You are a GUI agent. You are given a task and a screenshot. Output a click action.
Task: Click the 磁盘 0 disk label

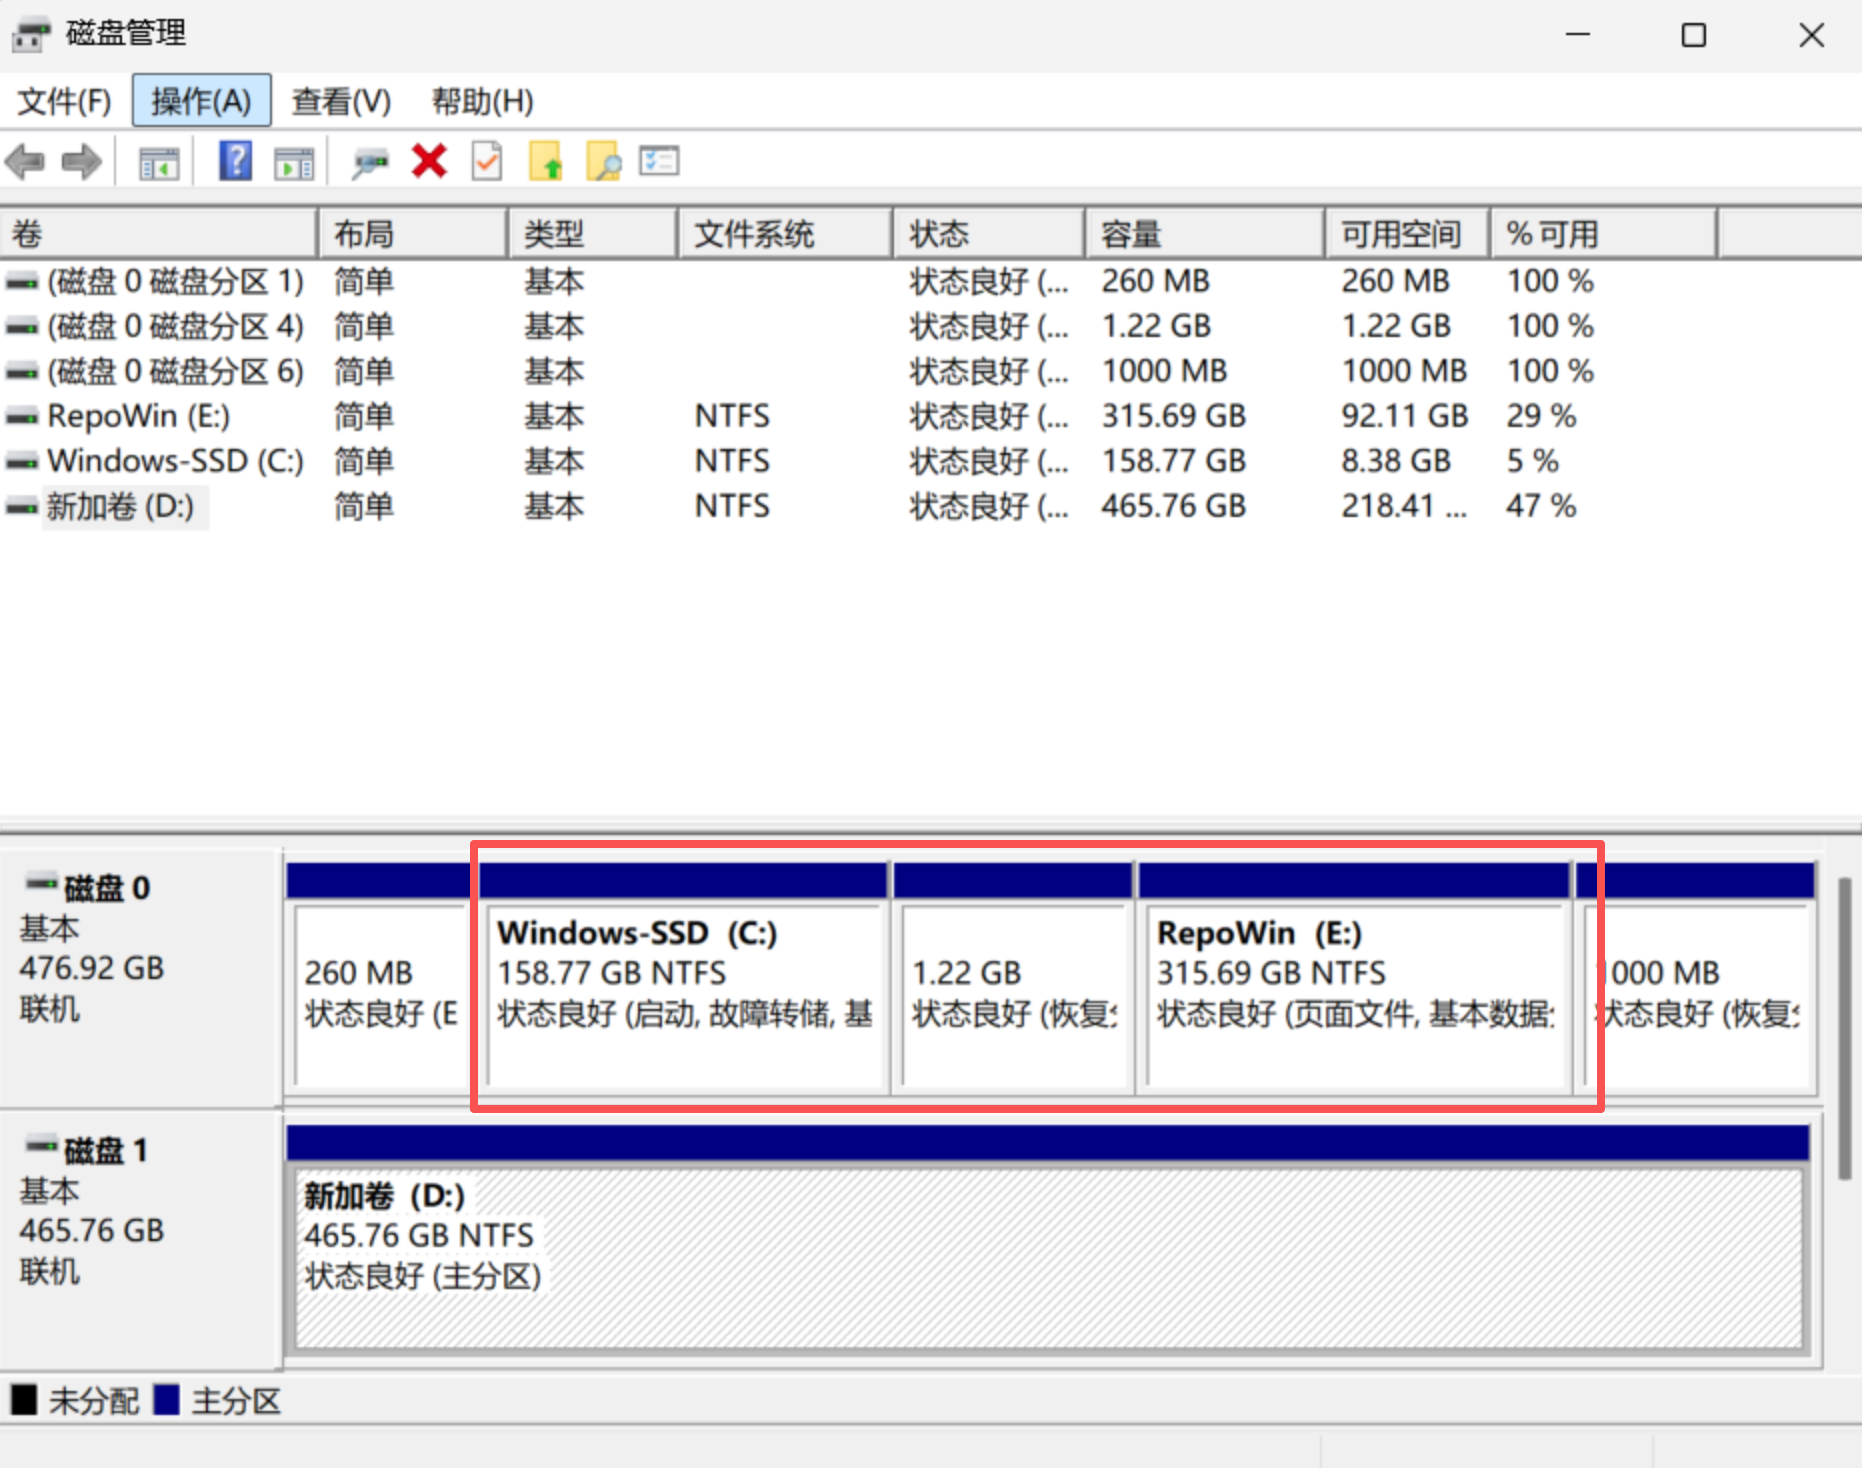coord(106,888)
